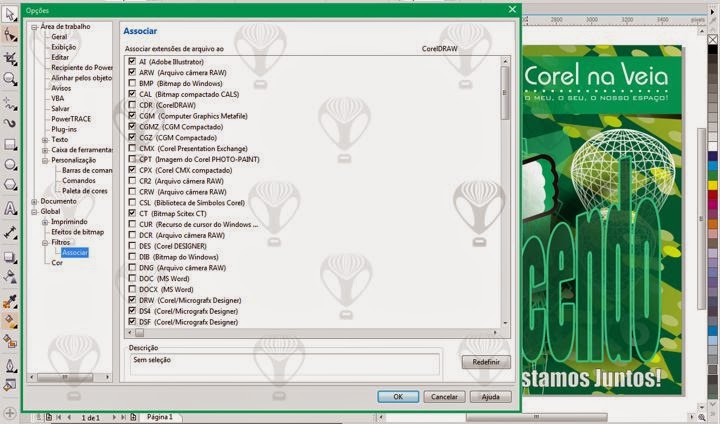The image size is (720, 424).
Task: Select the Interactive Fill bucket tool
Action: 10,321
